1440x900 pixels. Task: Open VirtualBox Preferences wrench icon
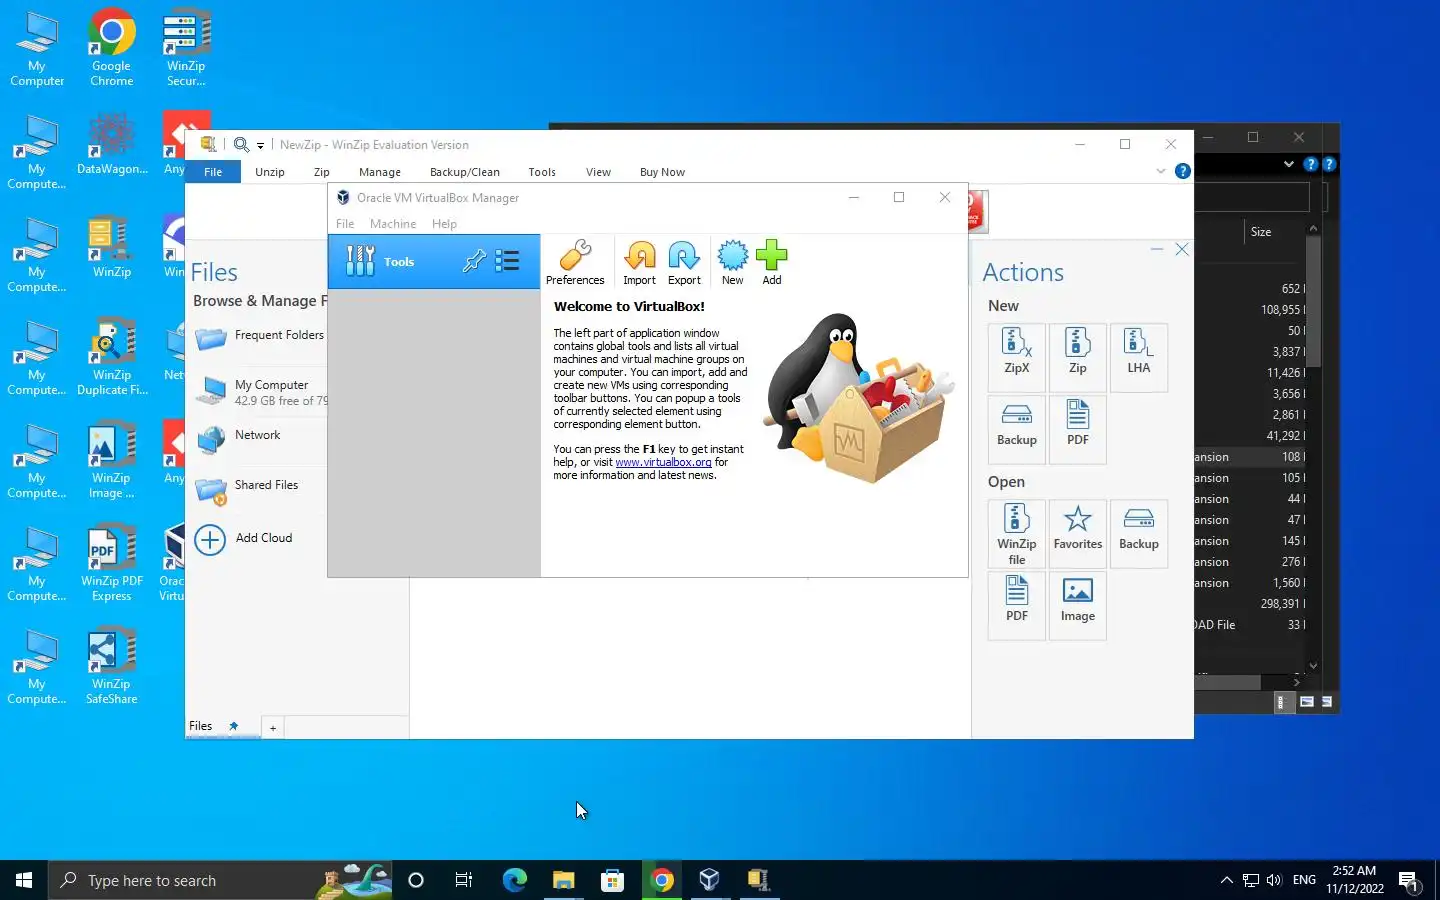(574, 262)
